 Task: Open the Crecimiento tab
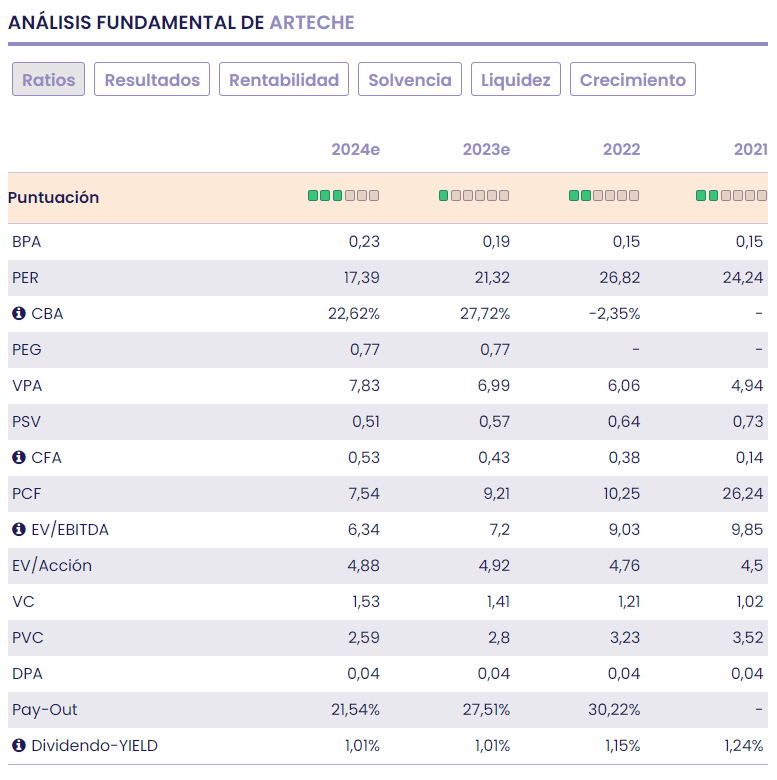click(633, 80)
